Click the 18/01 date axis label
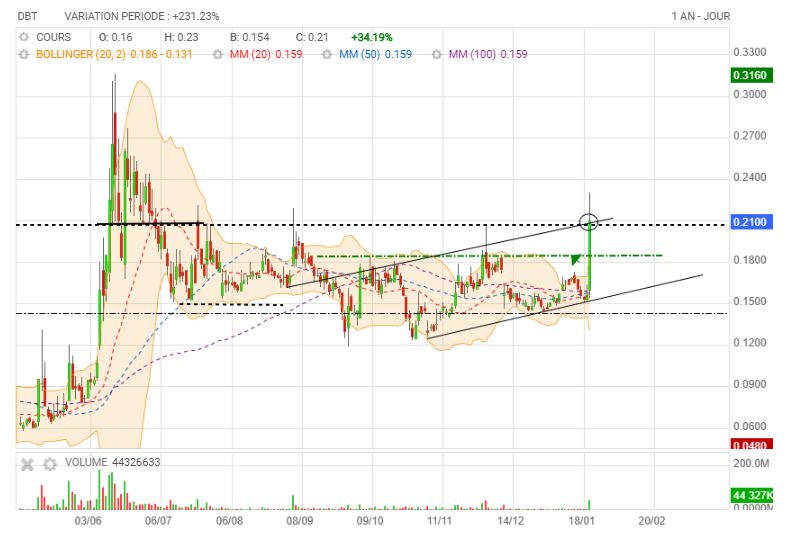 pos(581,520)
